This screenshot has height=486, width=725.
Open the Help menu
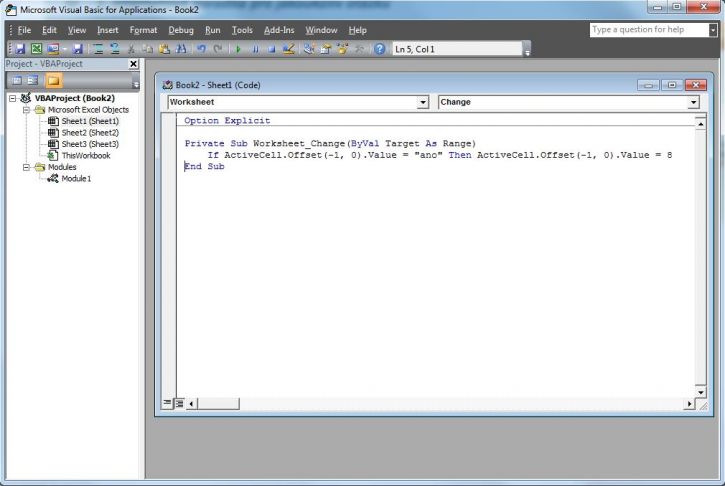357,30
